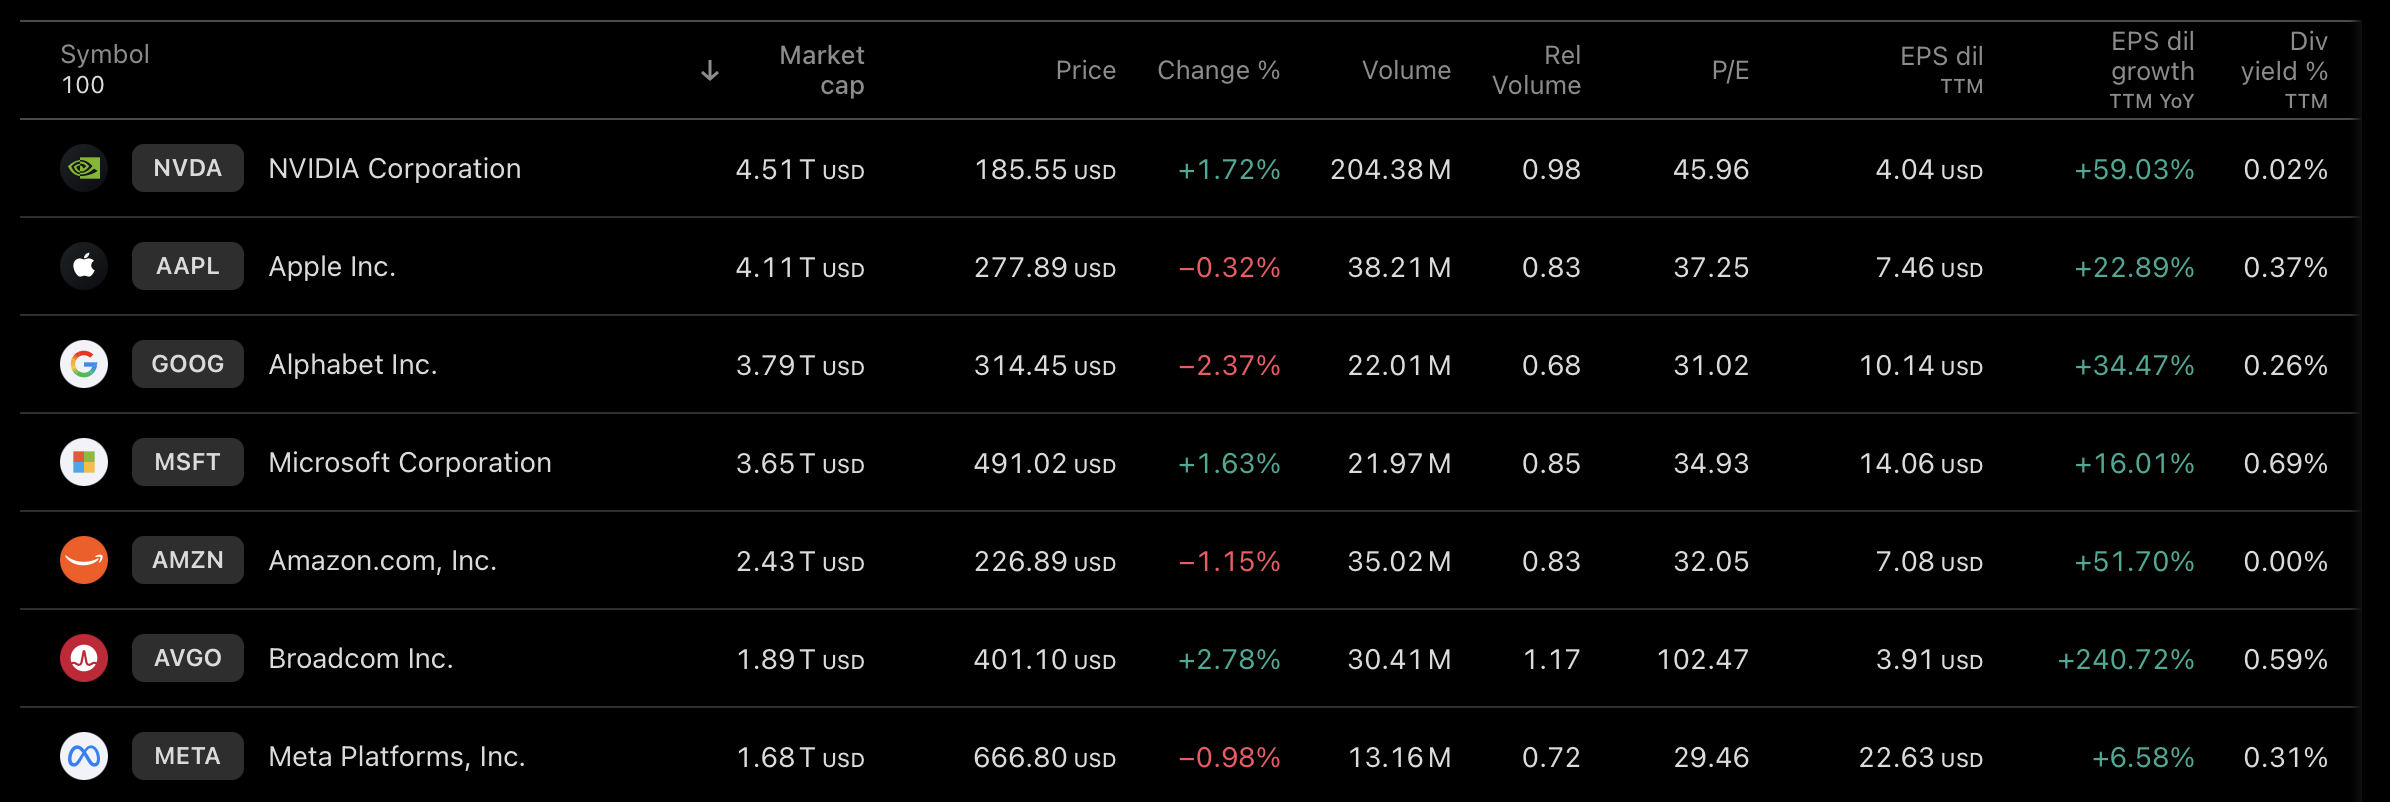
Task: Open the Microsoft Corporation link
Action: [410, 462]
